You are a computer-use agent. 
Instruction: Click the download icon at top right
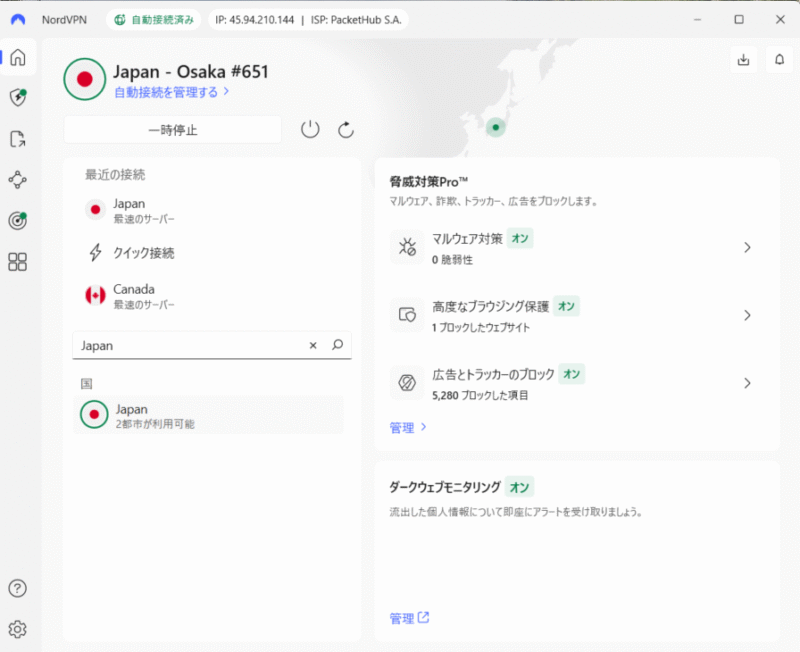coord(743,60)
